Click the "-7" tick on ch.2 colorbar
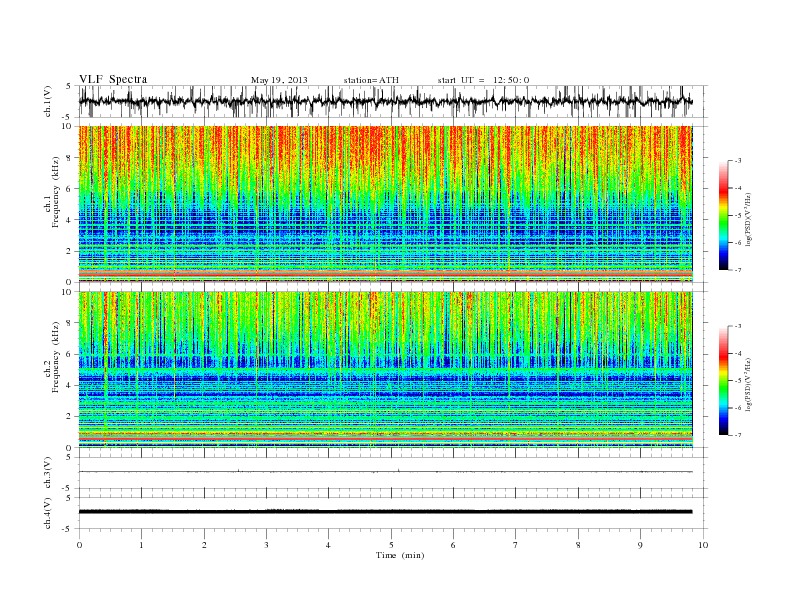Screen dimensions: 792x612 (738, 435)
